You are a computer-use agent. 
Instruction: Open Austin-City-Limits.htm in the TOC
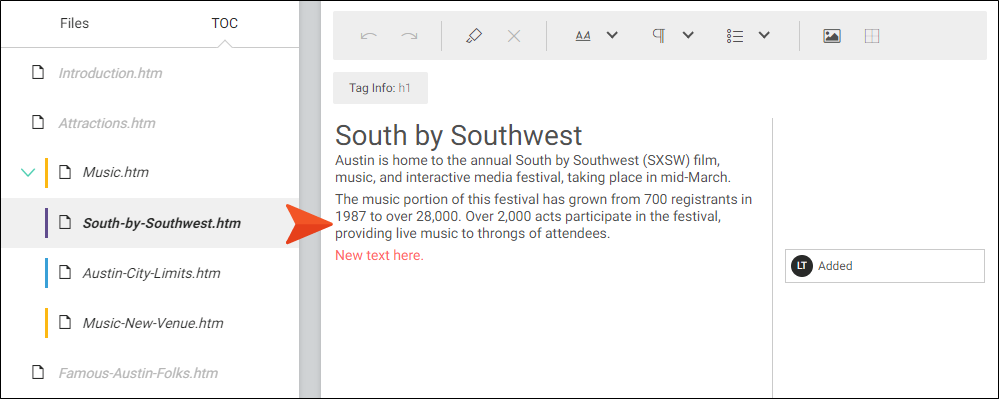click(x=152, y=273)
